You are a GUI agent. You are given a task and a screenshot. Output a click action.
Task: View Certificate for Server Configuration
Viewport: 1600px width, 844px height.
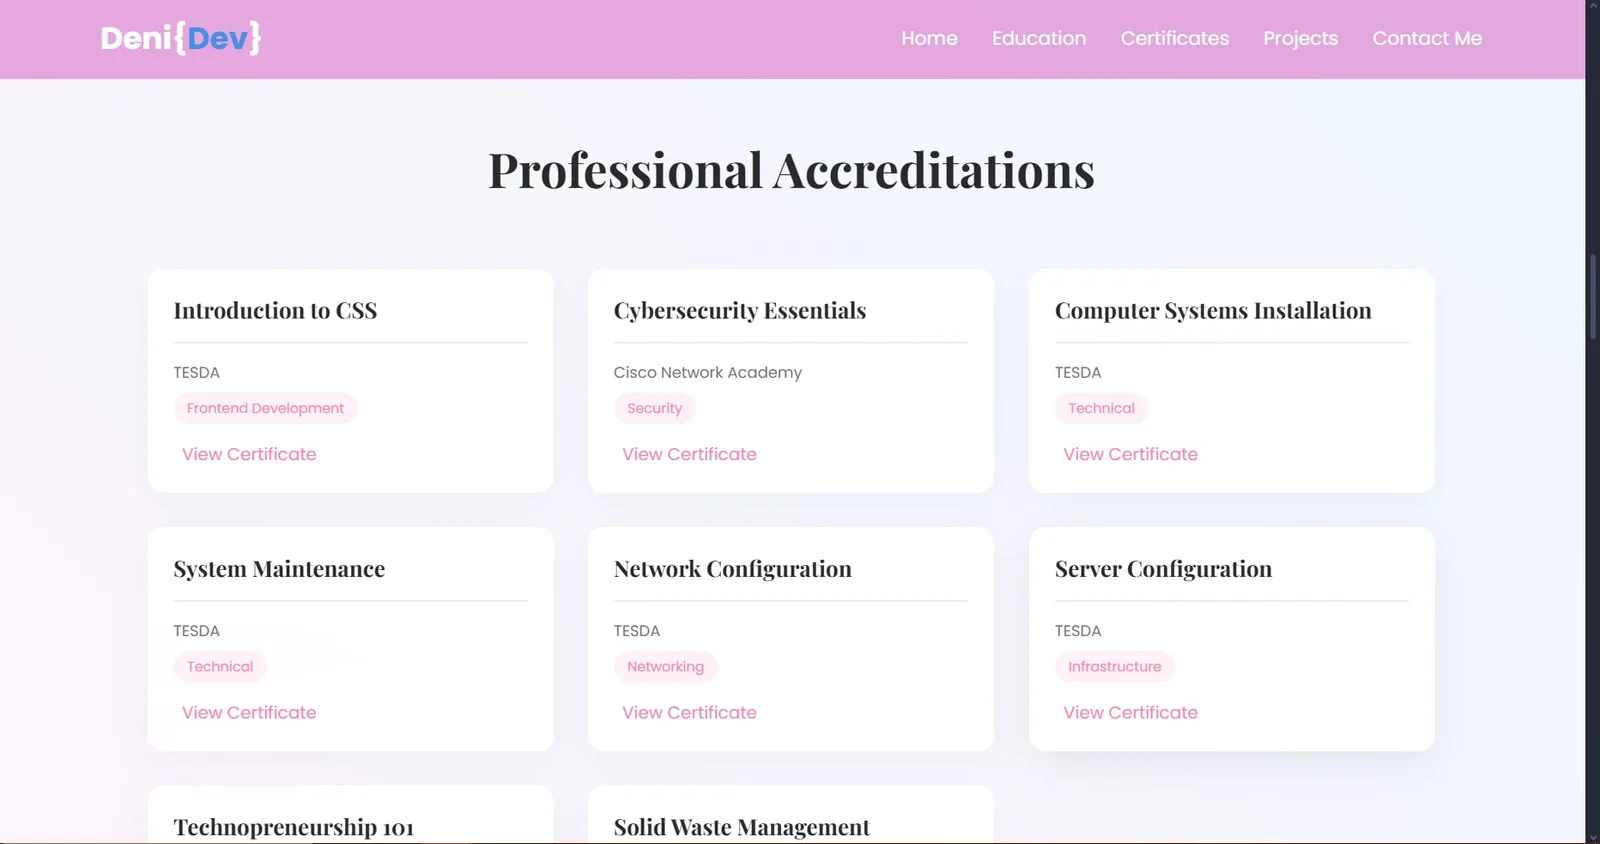[1130, 713]
